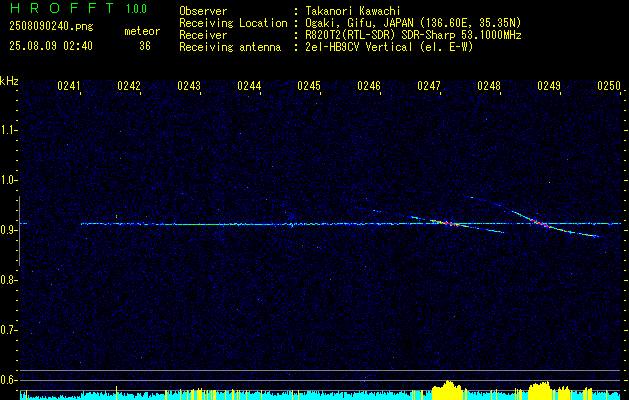Click the 0247 time axis marker
This screenshot has height=400, width=629.
click(428, 86)
